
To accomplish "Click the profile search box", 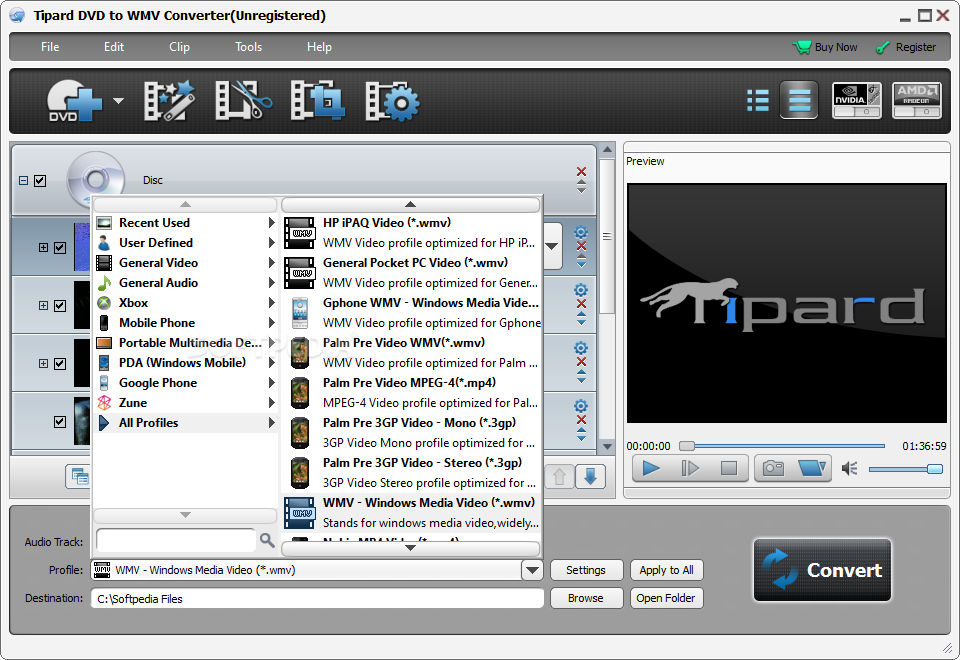I will [x=176, y=540].
